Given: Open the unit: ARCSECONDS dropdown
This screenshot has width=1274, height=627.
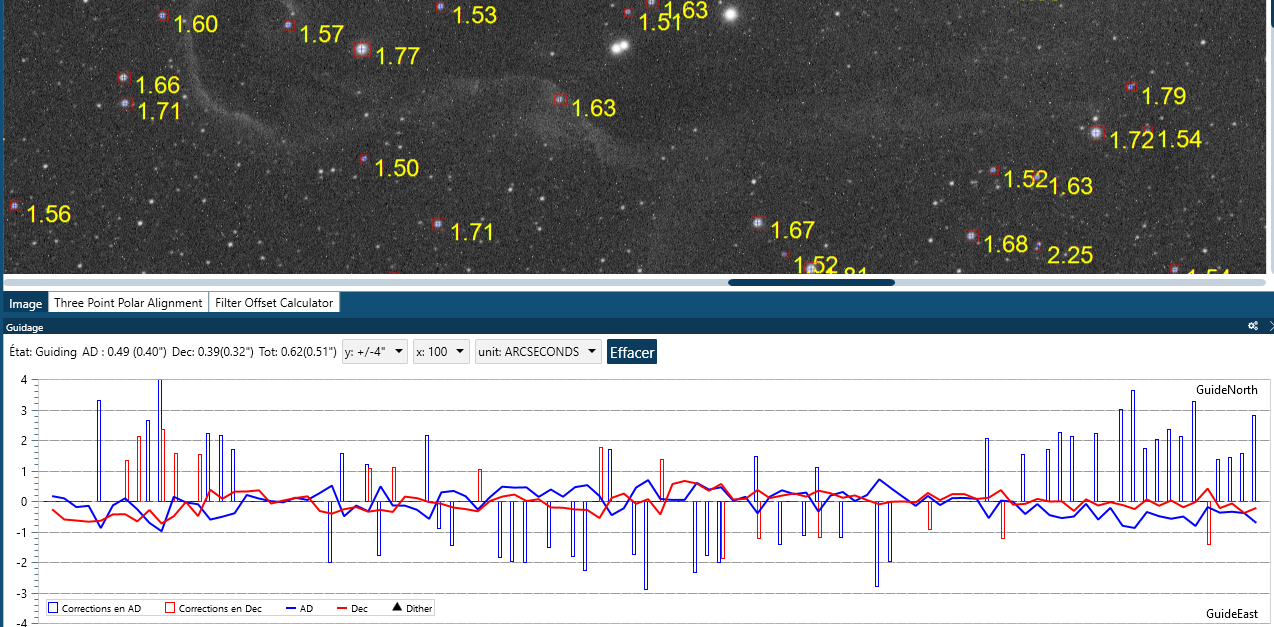Looking at the screenshot, I should 538,352.
